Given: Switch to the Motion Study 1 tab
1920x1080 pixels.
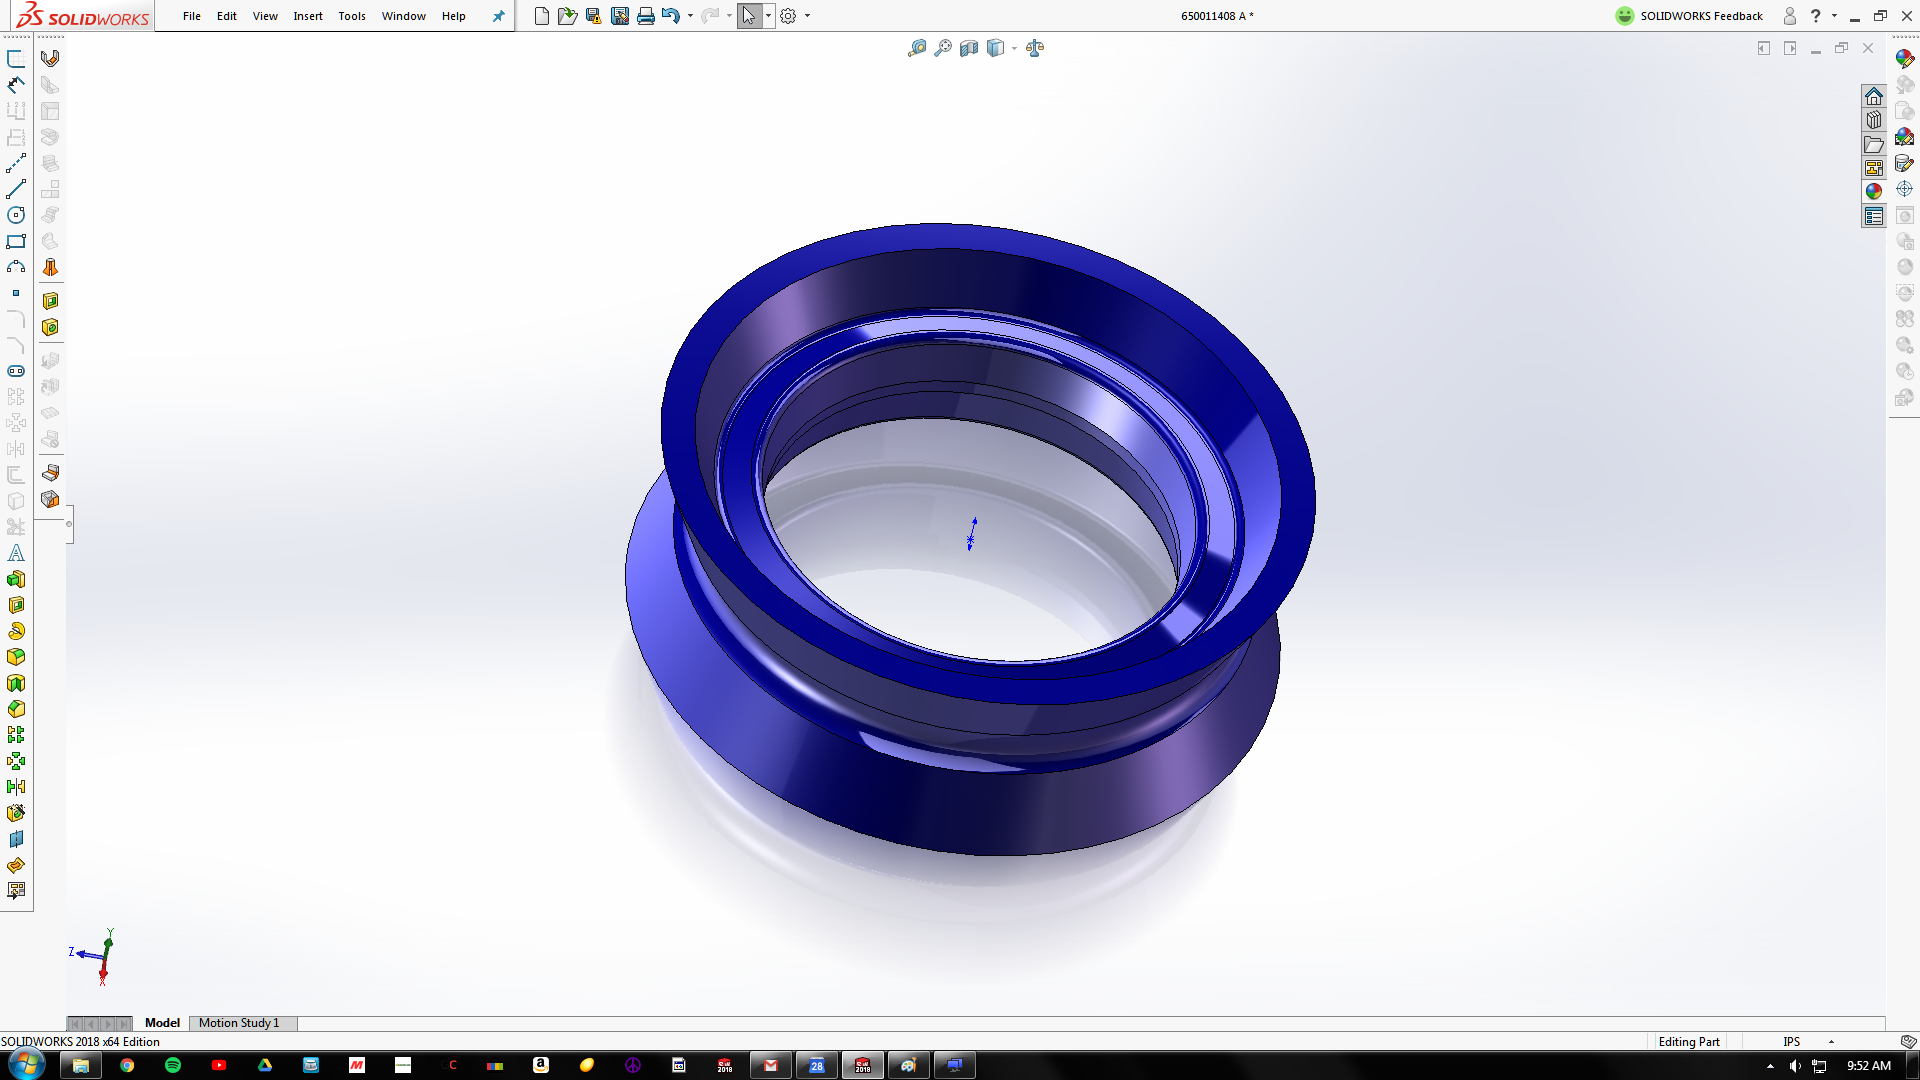Looking at the screenshot, I should (240, 1023).
